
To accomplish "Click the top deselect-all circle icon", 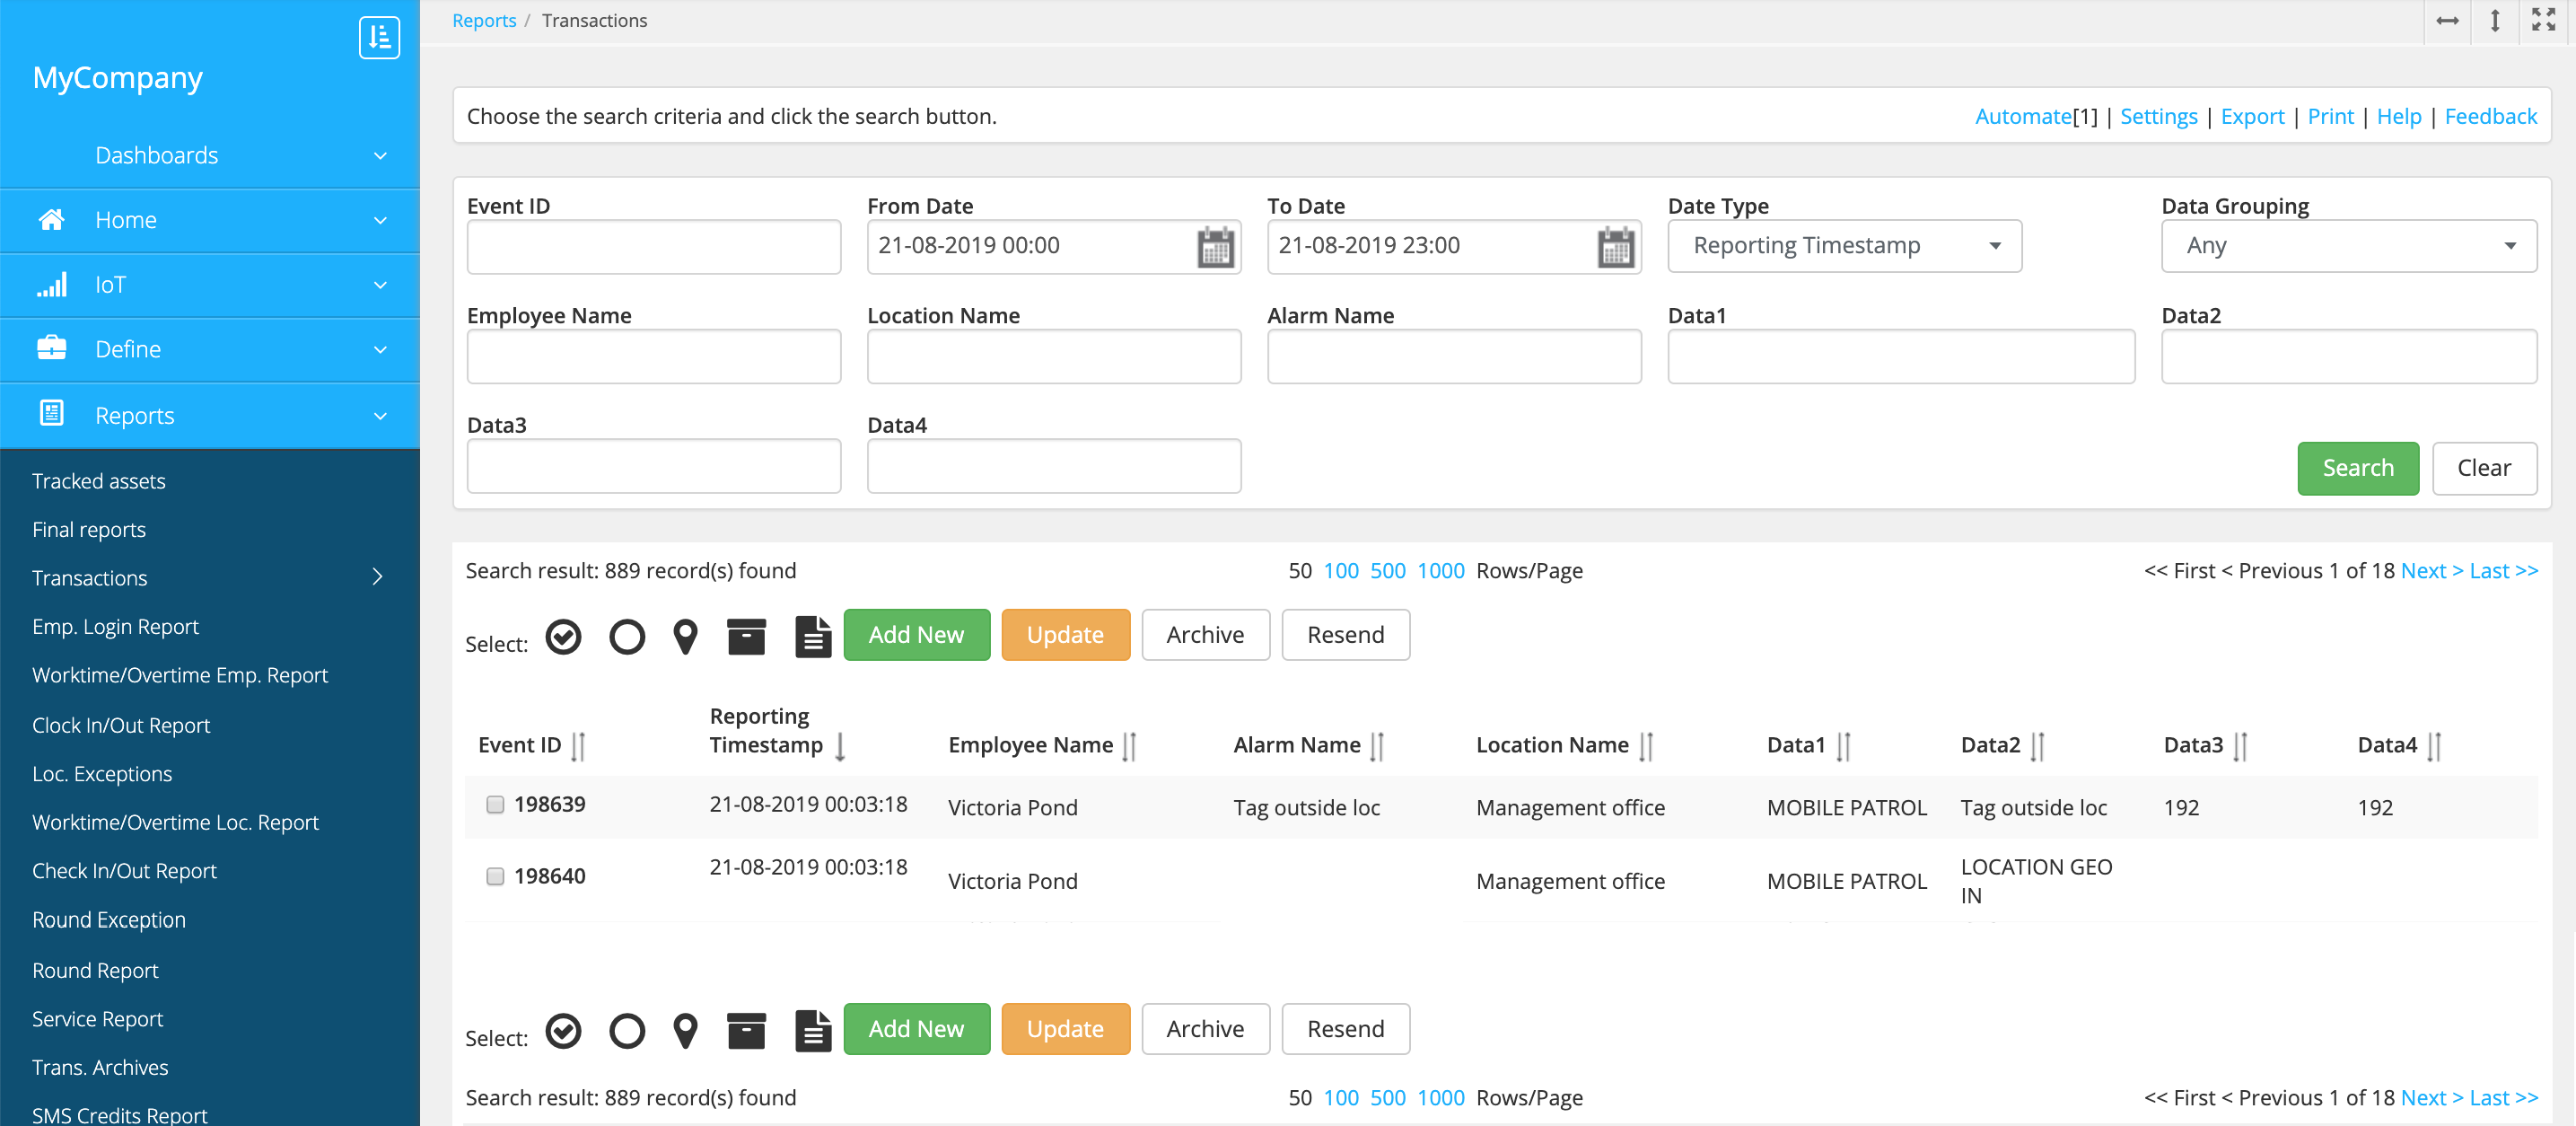I will (x=626, y=636).
